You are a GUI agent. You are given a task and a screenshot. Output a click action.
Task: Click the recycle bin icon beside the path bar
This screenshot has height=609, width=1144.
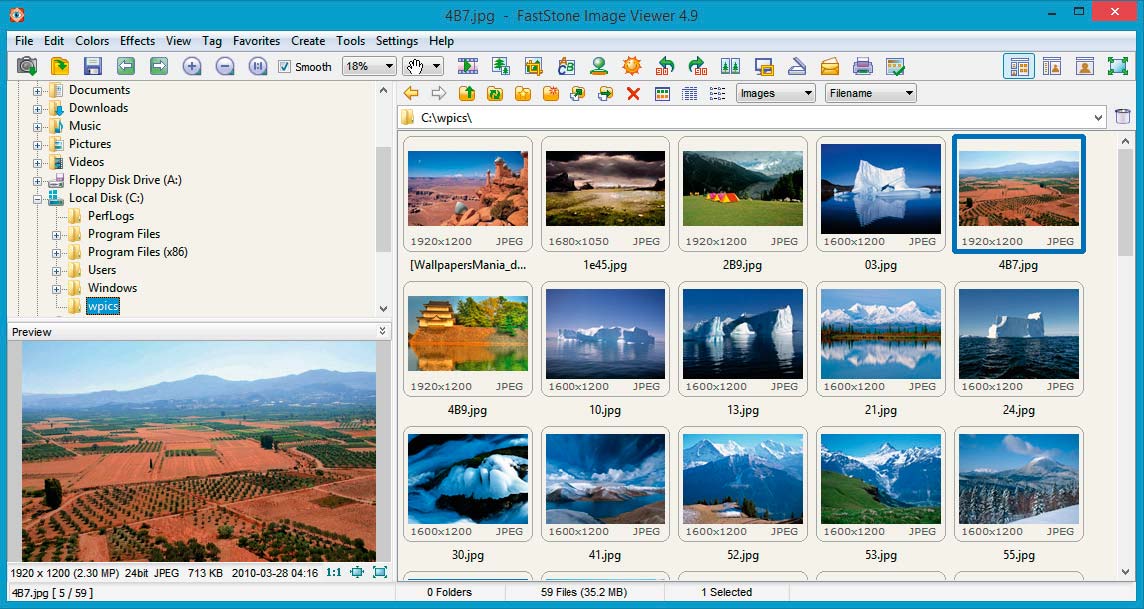1123,117
